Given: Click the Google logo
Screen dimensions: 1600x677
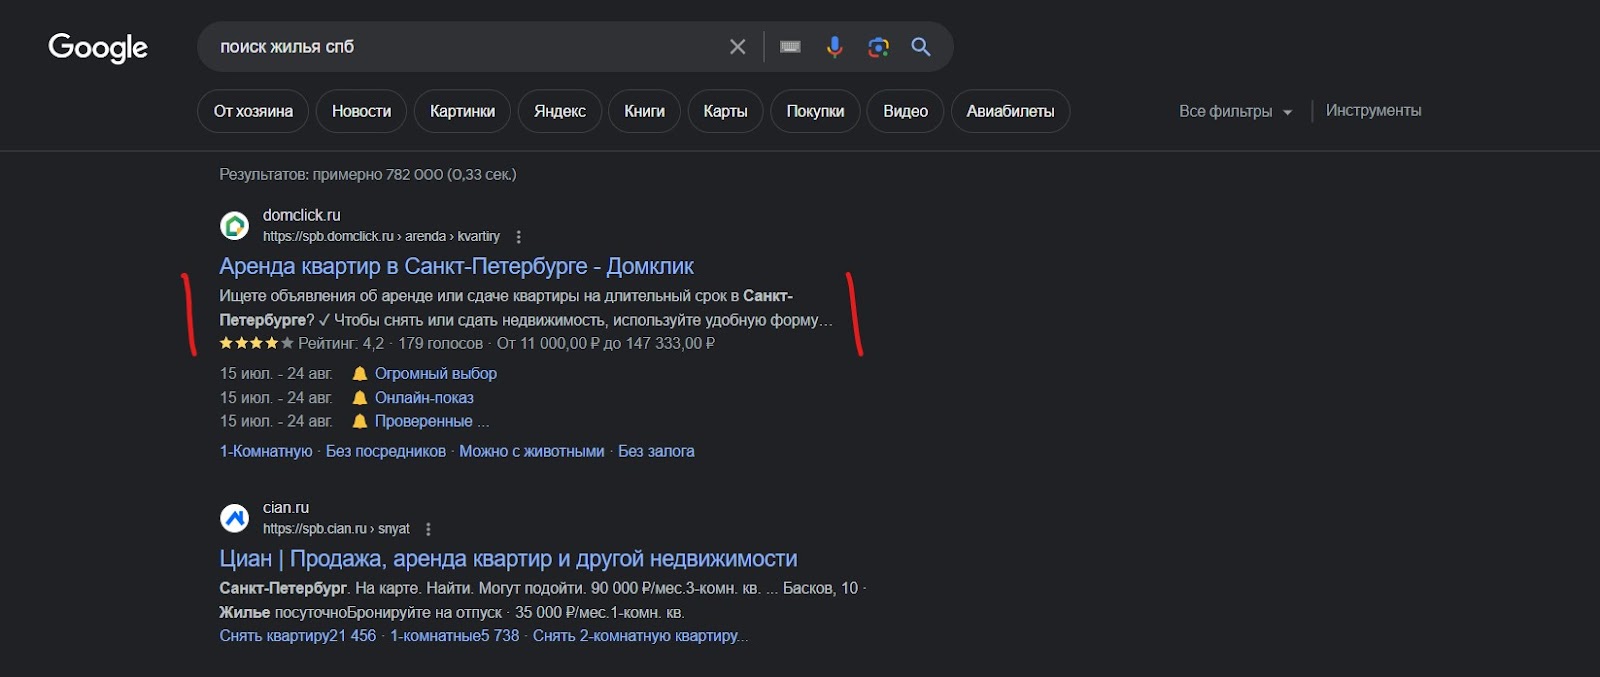Looking at the screenshot, I should click(x=98, y=47).
